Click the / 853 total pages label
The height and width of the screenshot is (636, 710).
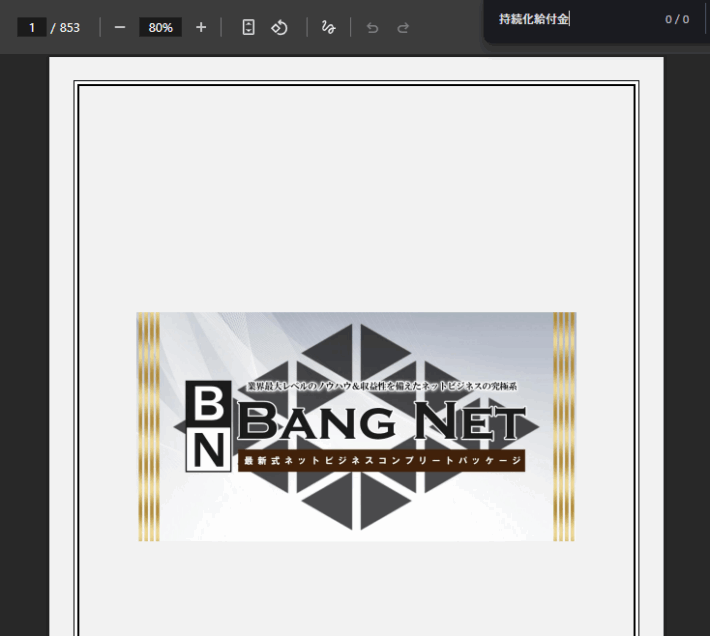[x=65, y=28]
